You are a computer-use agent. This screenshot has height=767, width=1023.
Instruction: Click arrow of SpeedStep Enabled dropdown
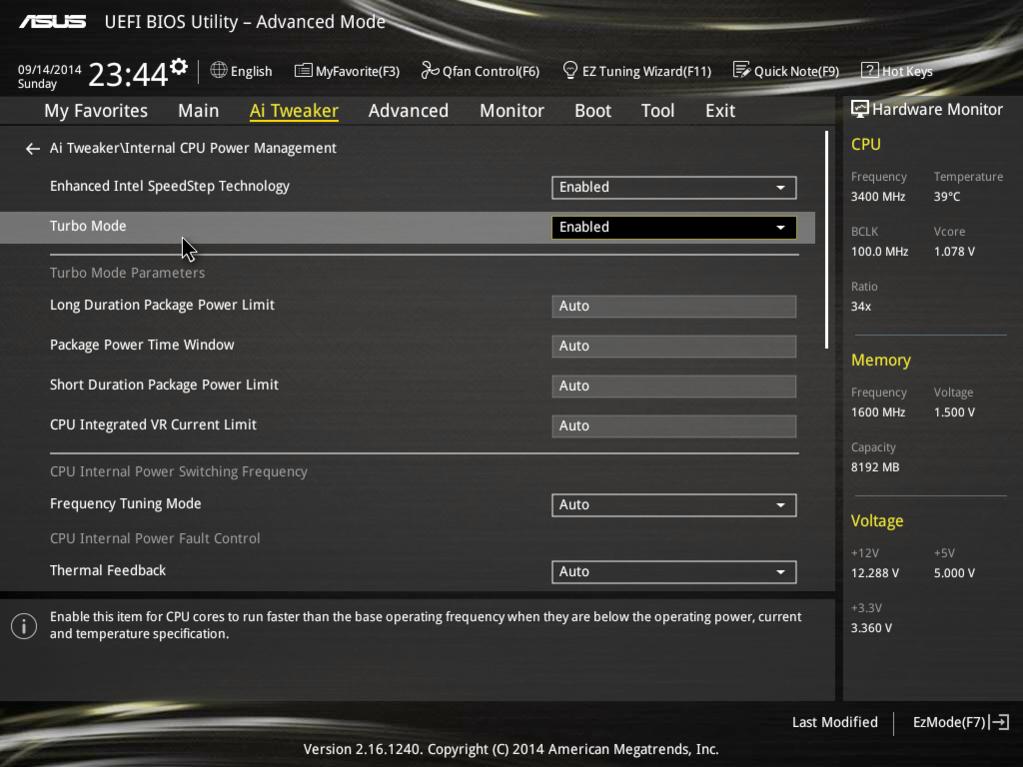[x=780, y=188]
